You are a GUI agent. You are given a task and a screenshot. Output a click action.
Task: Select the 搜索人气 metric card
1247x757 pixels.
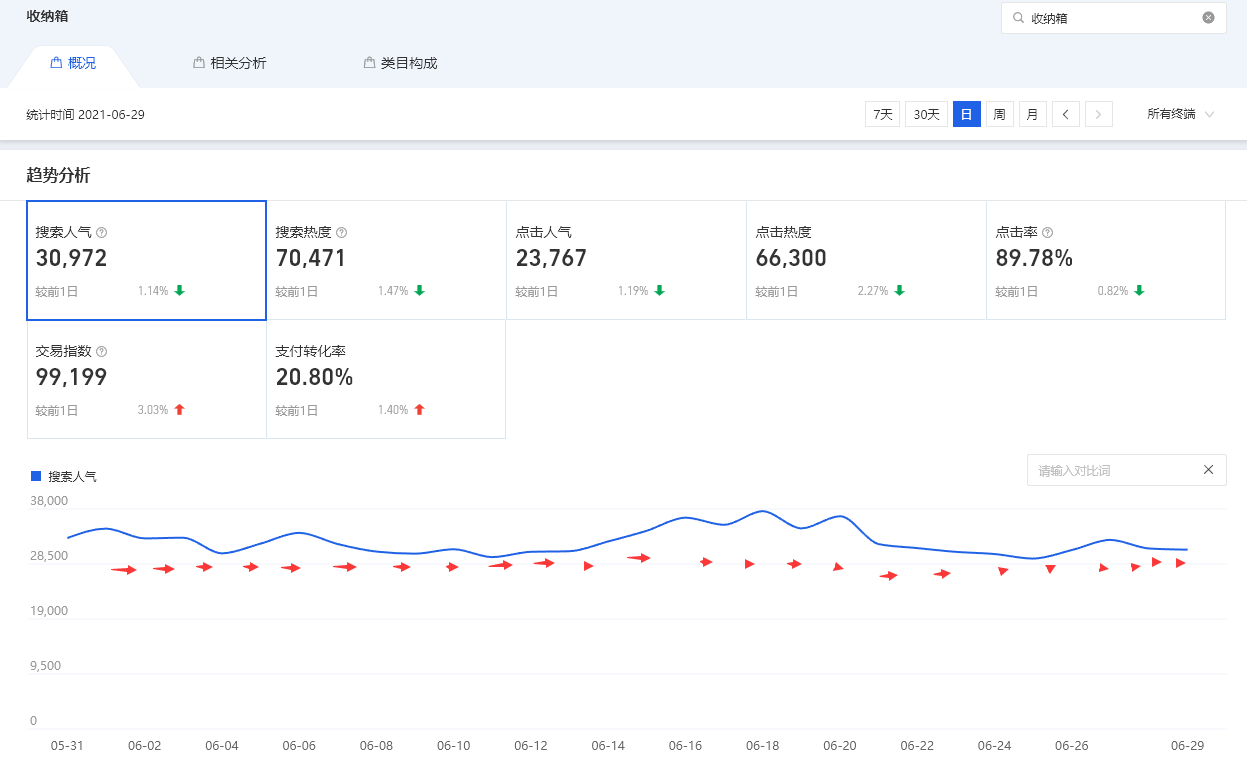tap(146, 260)
